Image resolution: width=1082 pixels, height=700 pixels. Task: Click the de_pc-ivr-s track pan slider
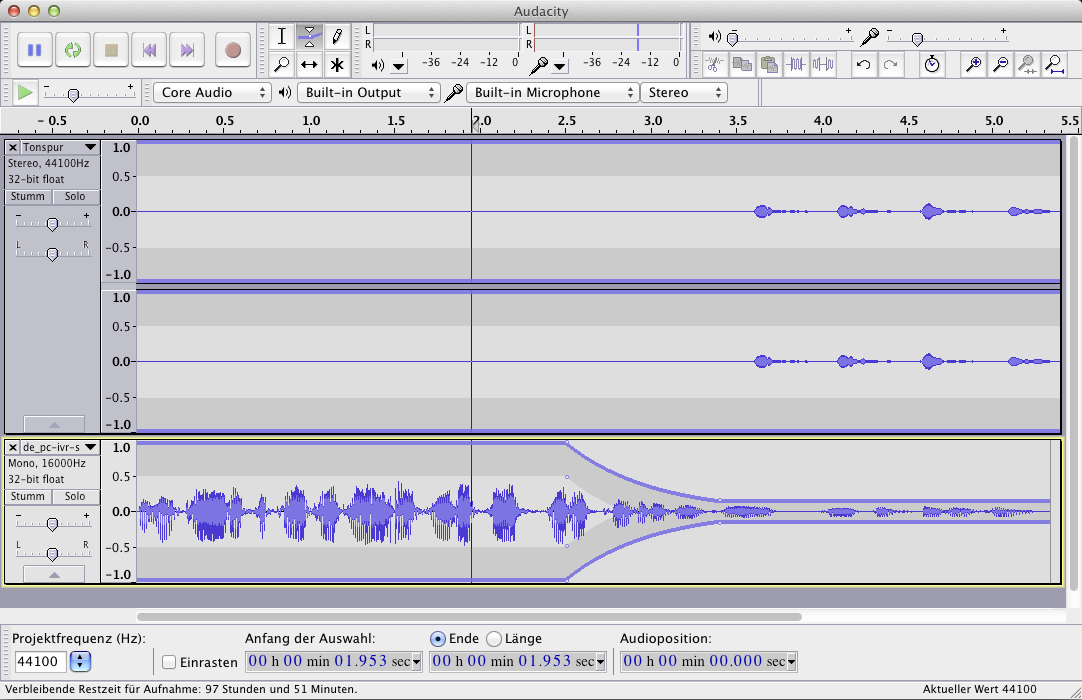click(x=52, y=553)
